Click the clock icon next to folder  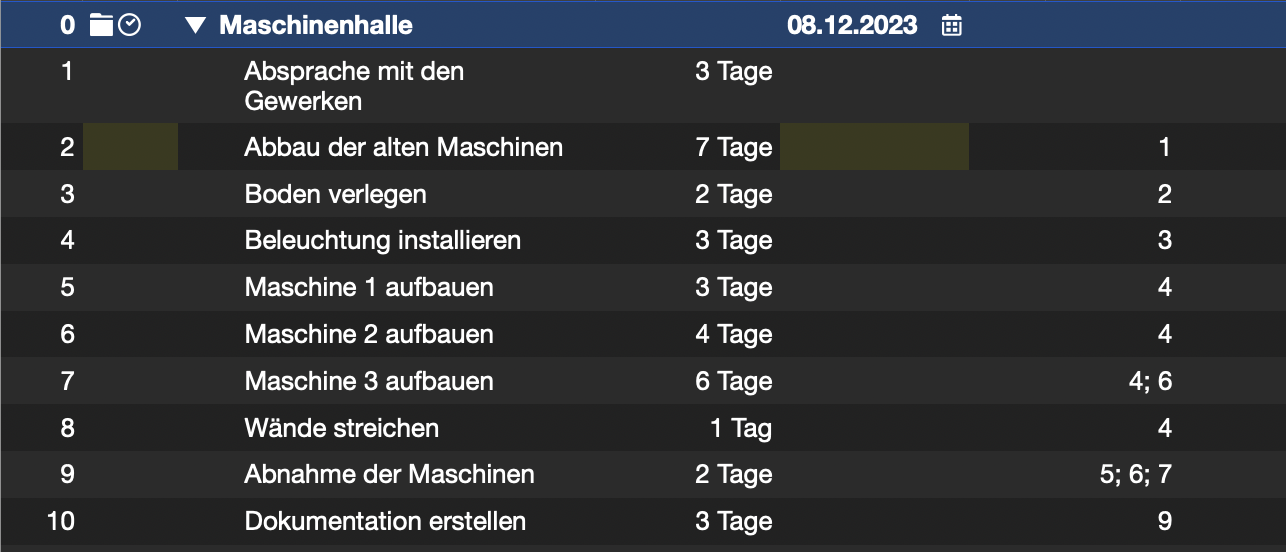click(x=129, y=25)
